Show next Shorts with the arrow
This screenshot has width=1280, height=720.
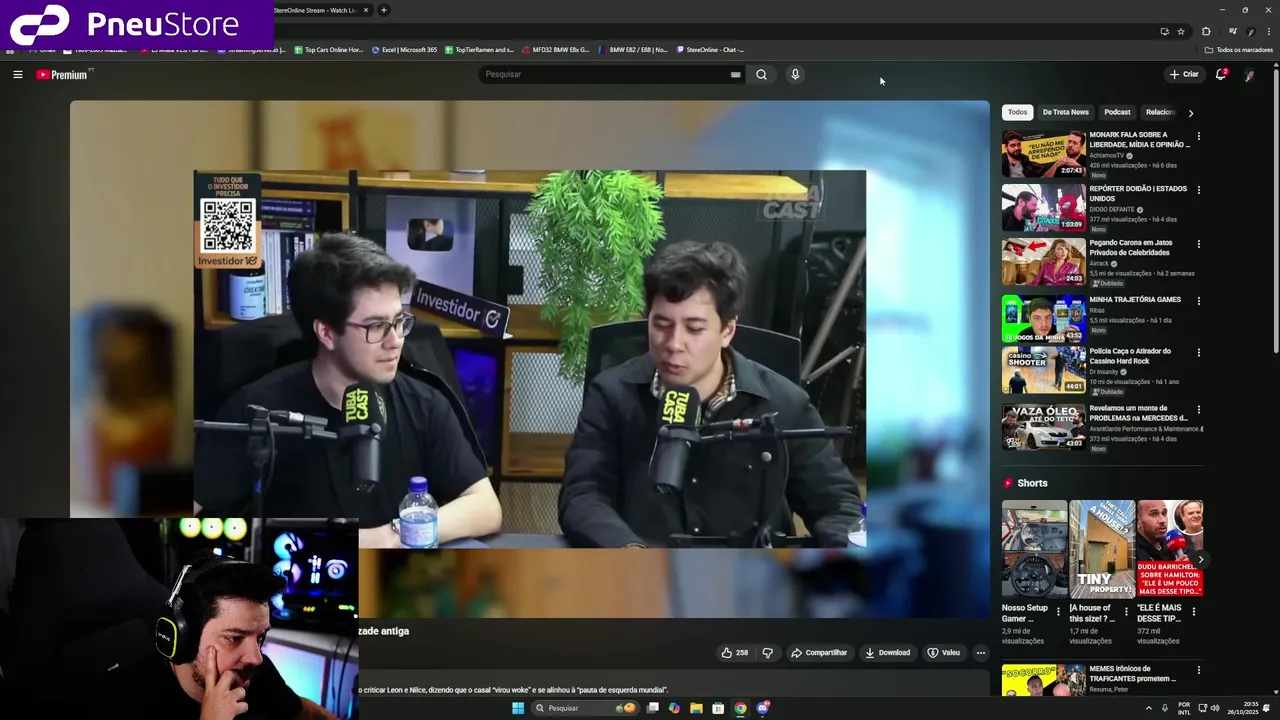(x=1200, y=560)
